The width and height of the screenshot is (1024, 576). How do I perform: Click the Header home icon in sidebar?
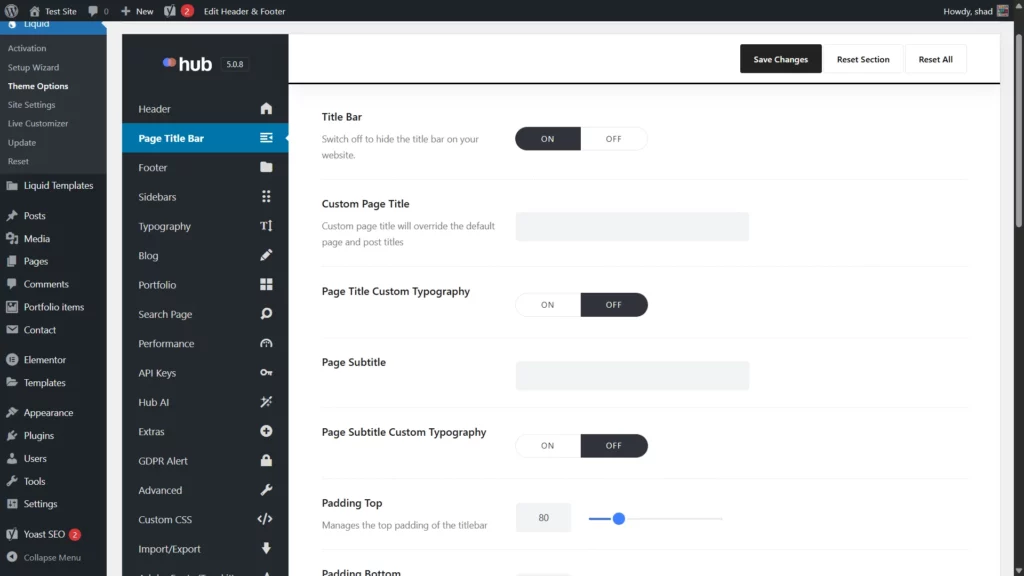pyautogui.click(x=266, y=109)
